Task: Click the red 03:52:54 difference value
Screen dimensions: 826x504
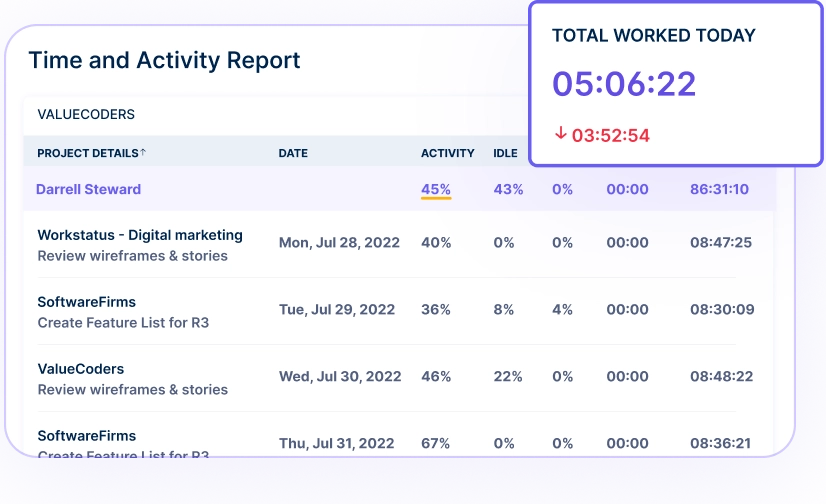Action: pos(611,135)
